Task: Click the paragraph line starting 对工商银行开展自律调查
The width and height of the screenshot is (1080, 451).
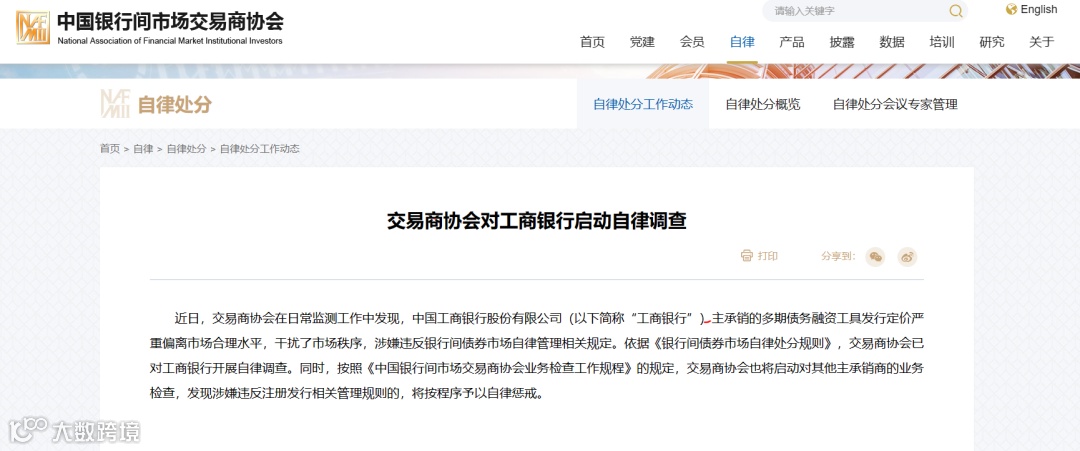Action: (x=537, y=369)
